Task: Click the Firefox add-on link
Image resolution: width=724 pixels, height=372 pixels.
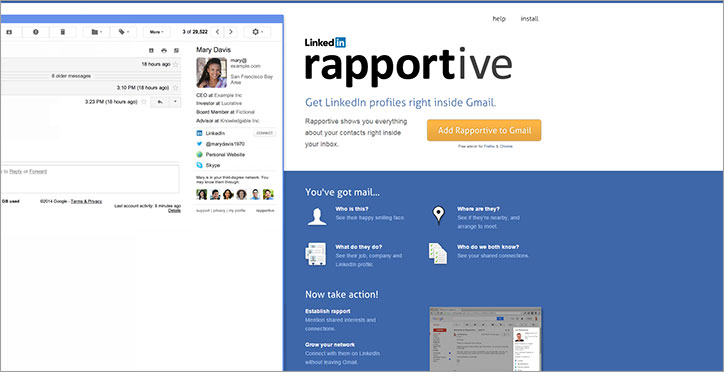Action: pyautogui.click(x=489, y=146)
